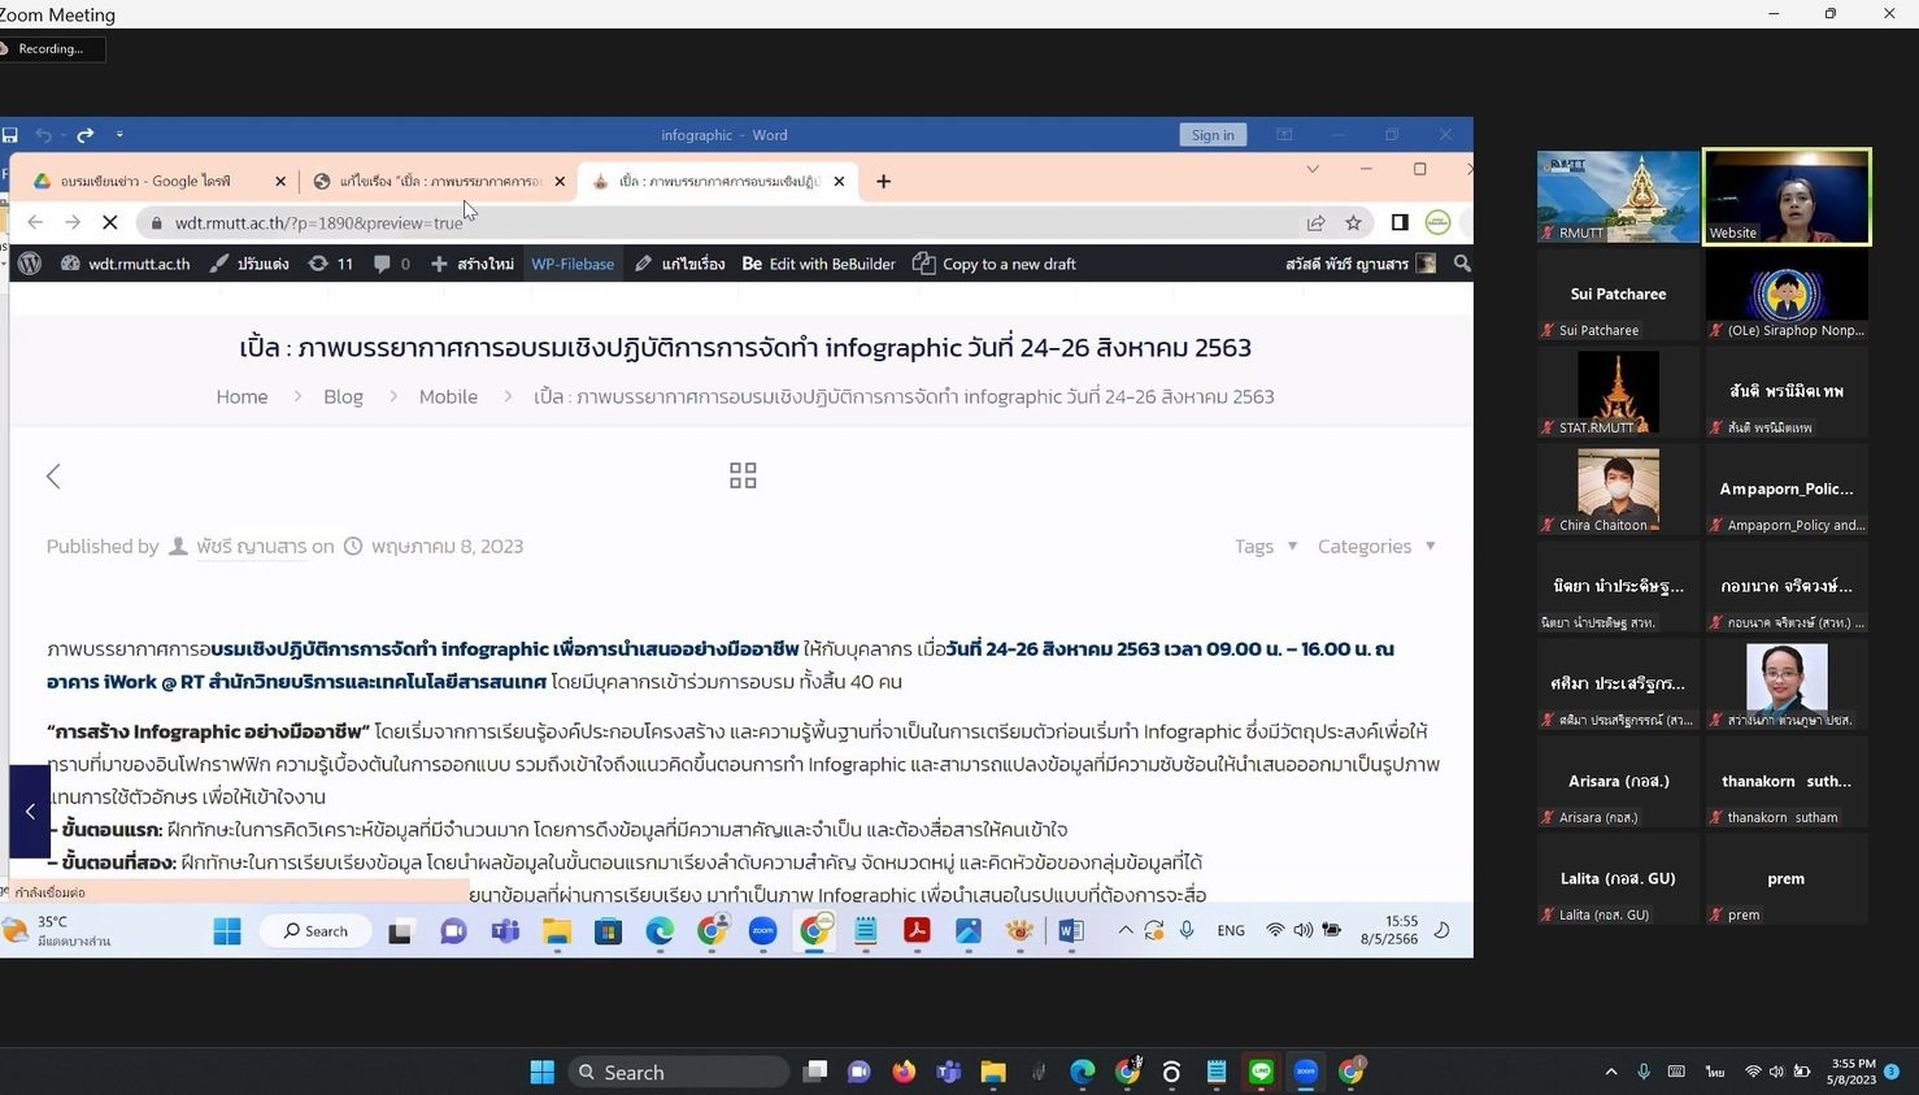Open Edge on the shared screen taskbar
Image resolution: width=1919 pixels, height=1095 pixels.
[660, 931]
